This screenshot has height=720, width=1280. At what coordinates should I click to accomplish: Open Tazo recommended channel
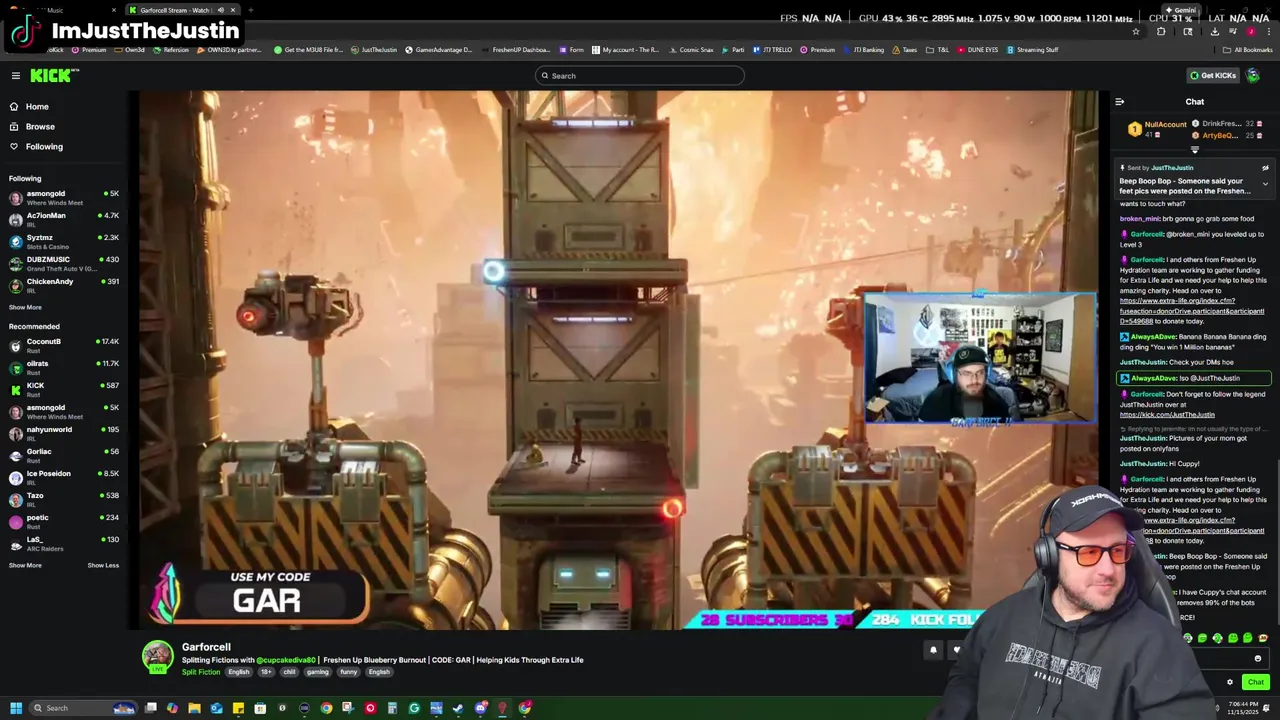tap(64, 499)
